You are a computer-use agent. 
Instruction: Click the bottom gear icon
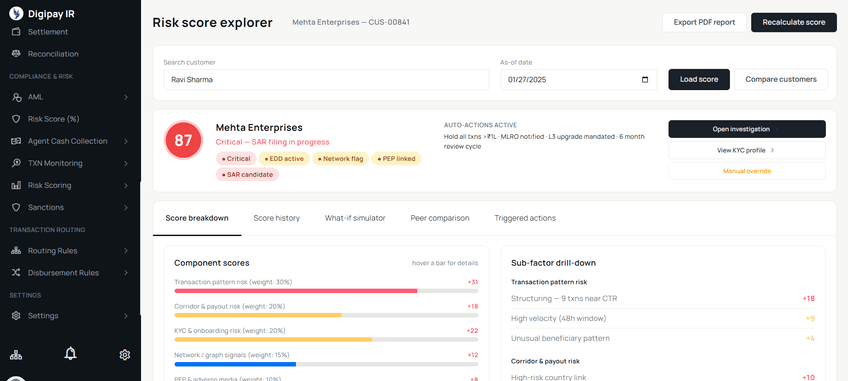point(125,355)
